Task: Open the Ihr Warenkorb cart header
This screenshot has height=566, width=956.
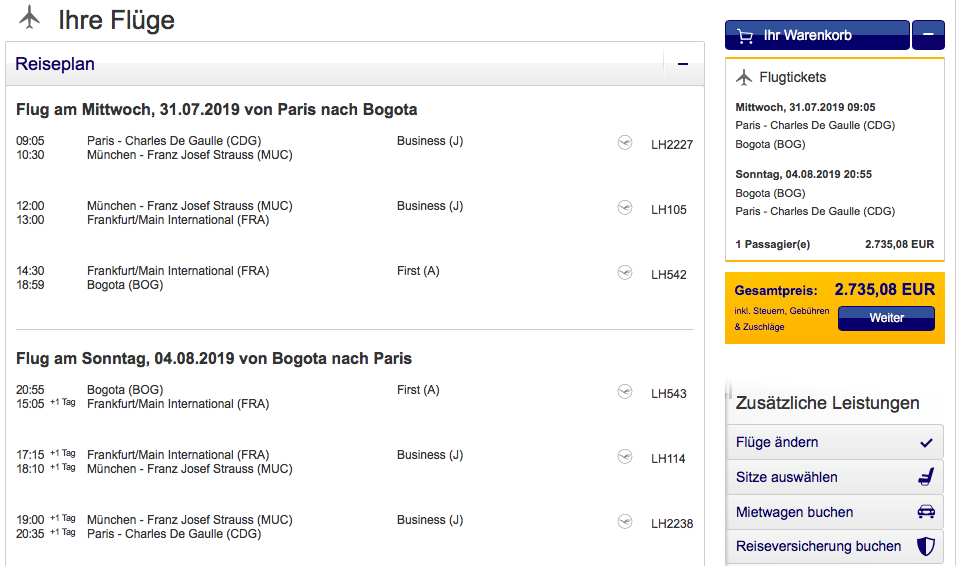Action: (817, 35)
